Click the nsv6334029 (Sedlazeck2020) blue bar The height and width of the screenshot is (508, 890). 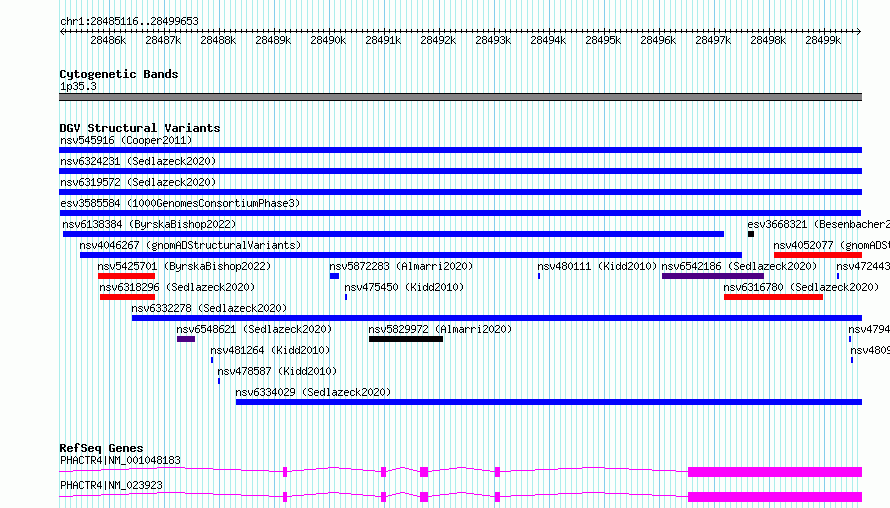(x=549, y=402)
